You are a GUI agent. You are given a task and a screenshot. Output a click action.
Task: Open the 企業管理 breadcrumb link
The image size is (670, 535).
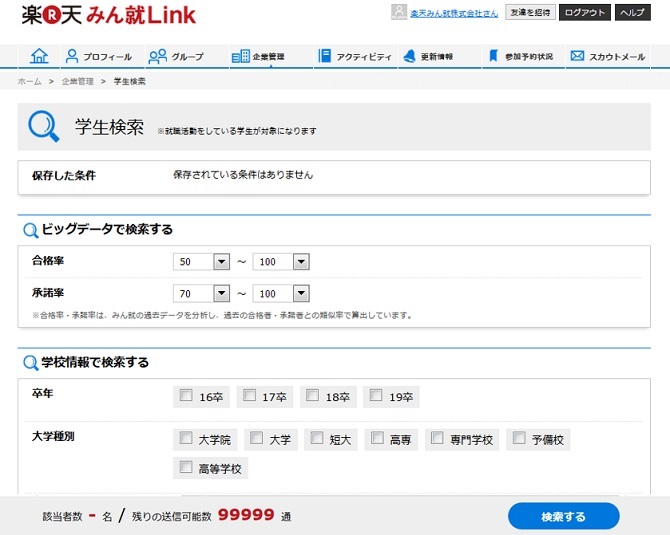75,81
